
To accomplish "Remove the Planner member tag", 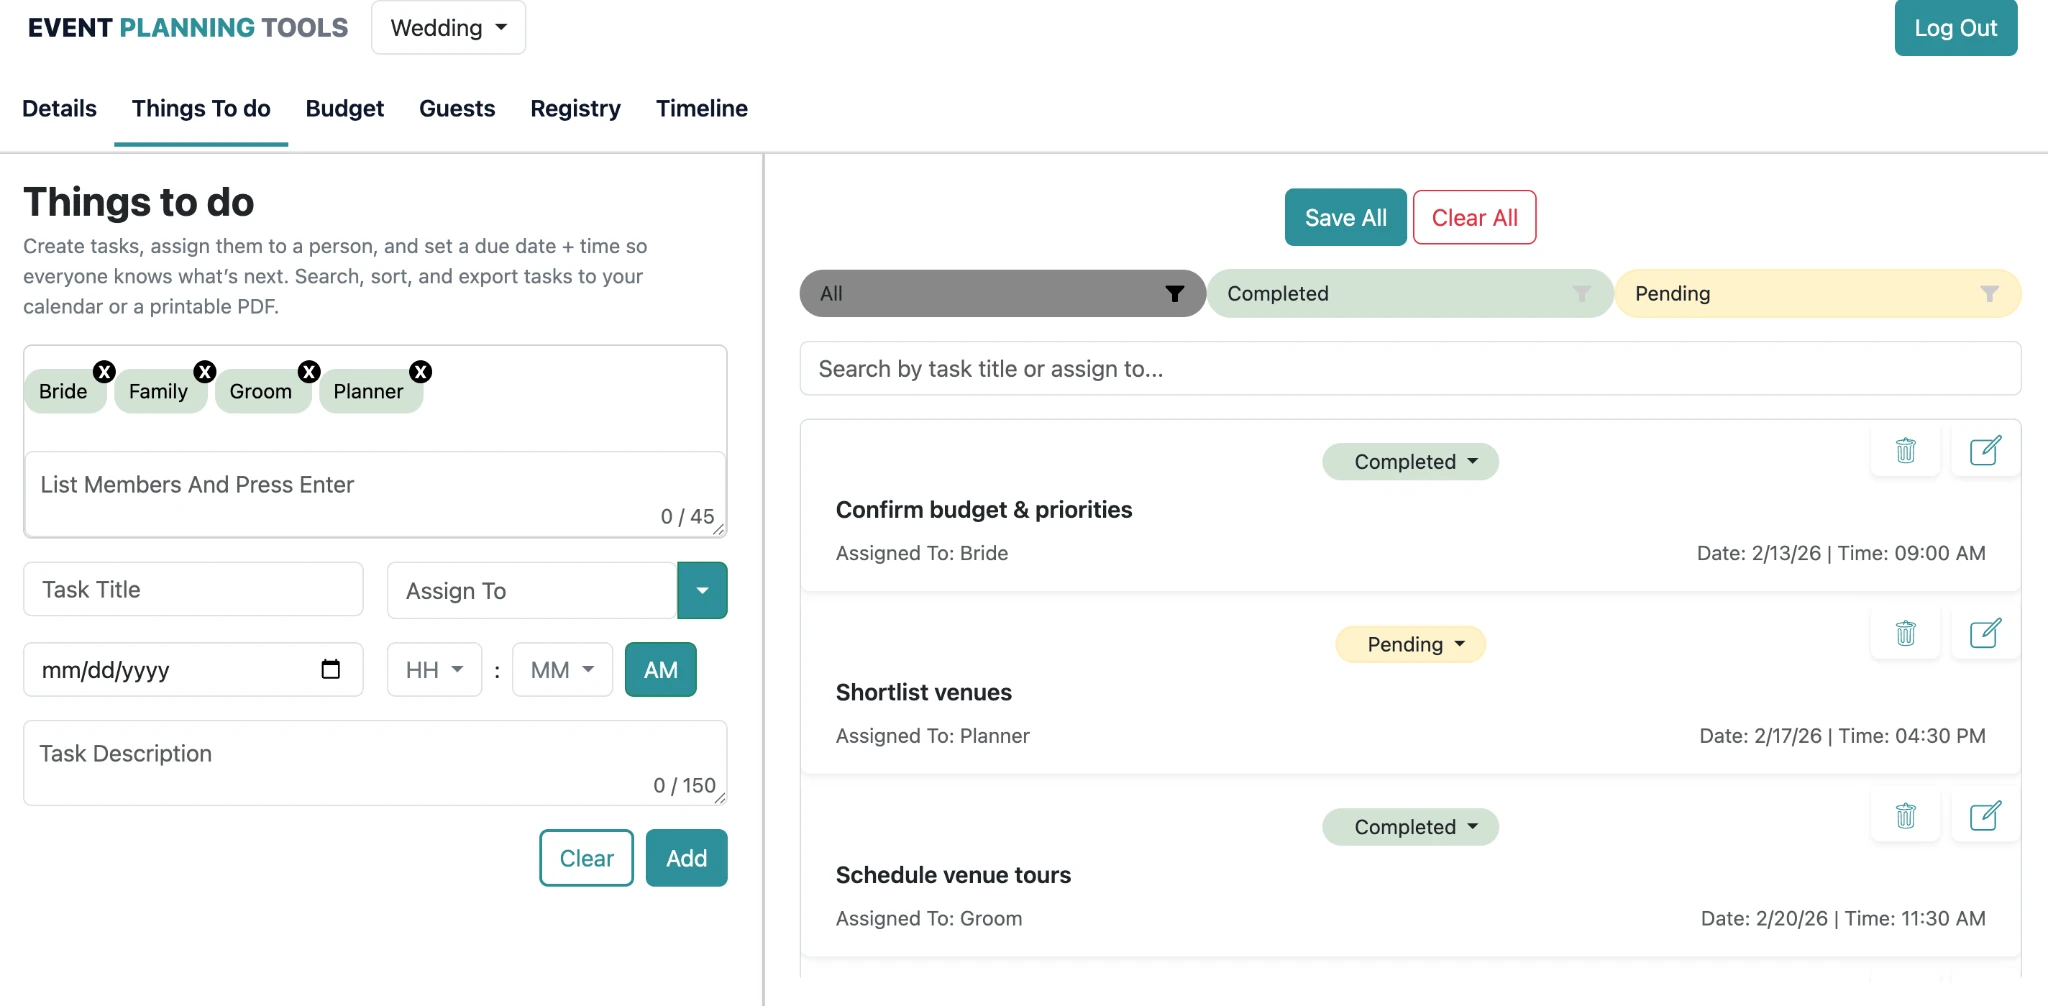I will tap(420, 371).
